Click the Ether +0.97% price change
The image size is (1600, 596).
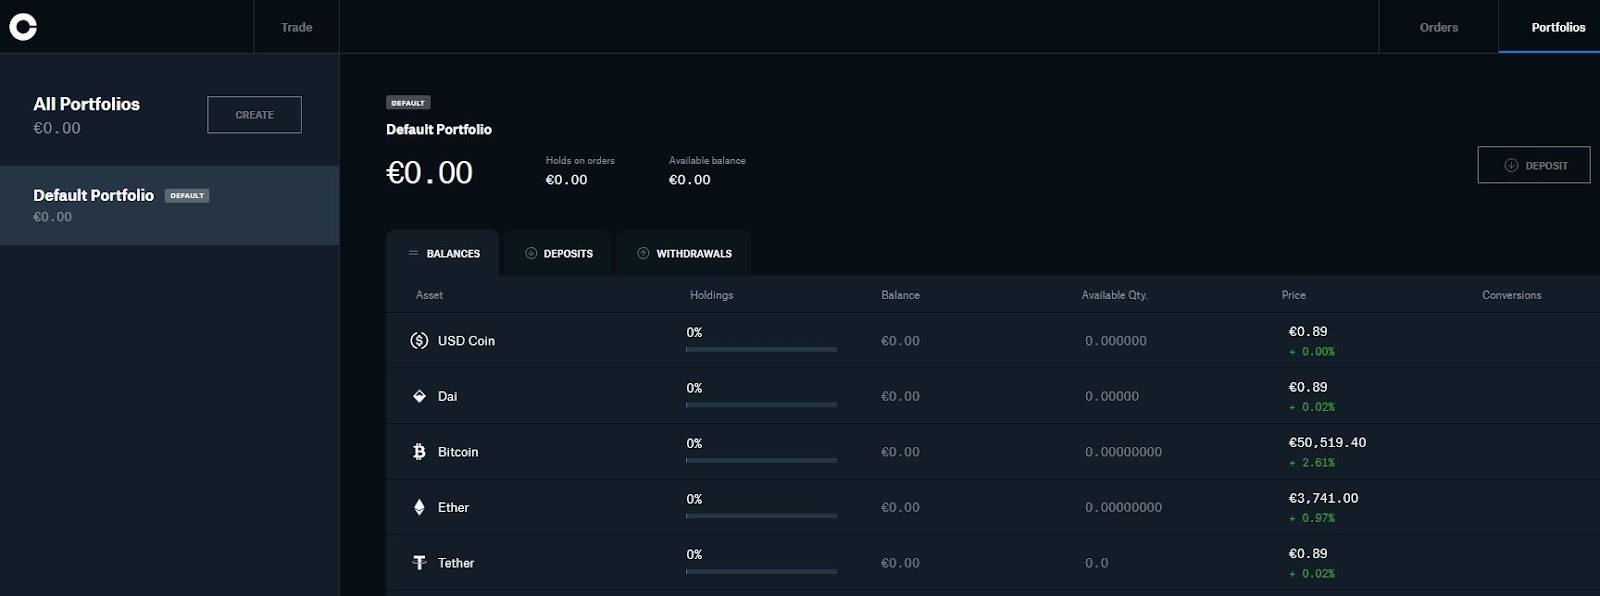(x=1312, y=518)
